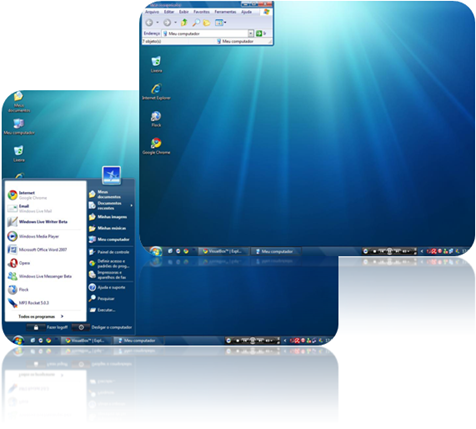Image resolution: width=476 pixels, height=429 pixels.
Task: Open Email Windows Live Mail in Start menu
Action: [30, 208]
